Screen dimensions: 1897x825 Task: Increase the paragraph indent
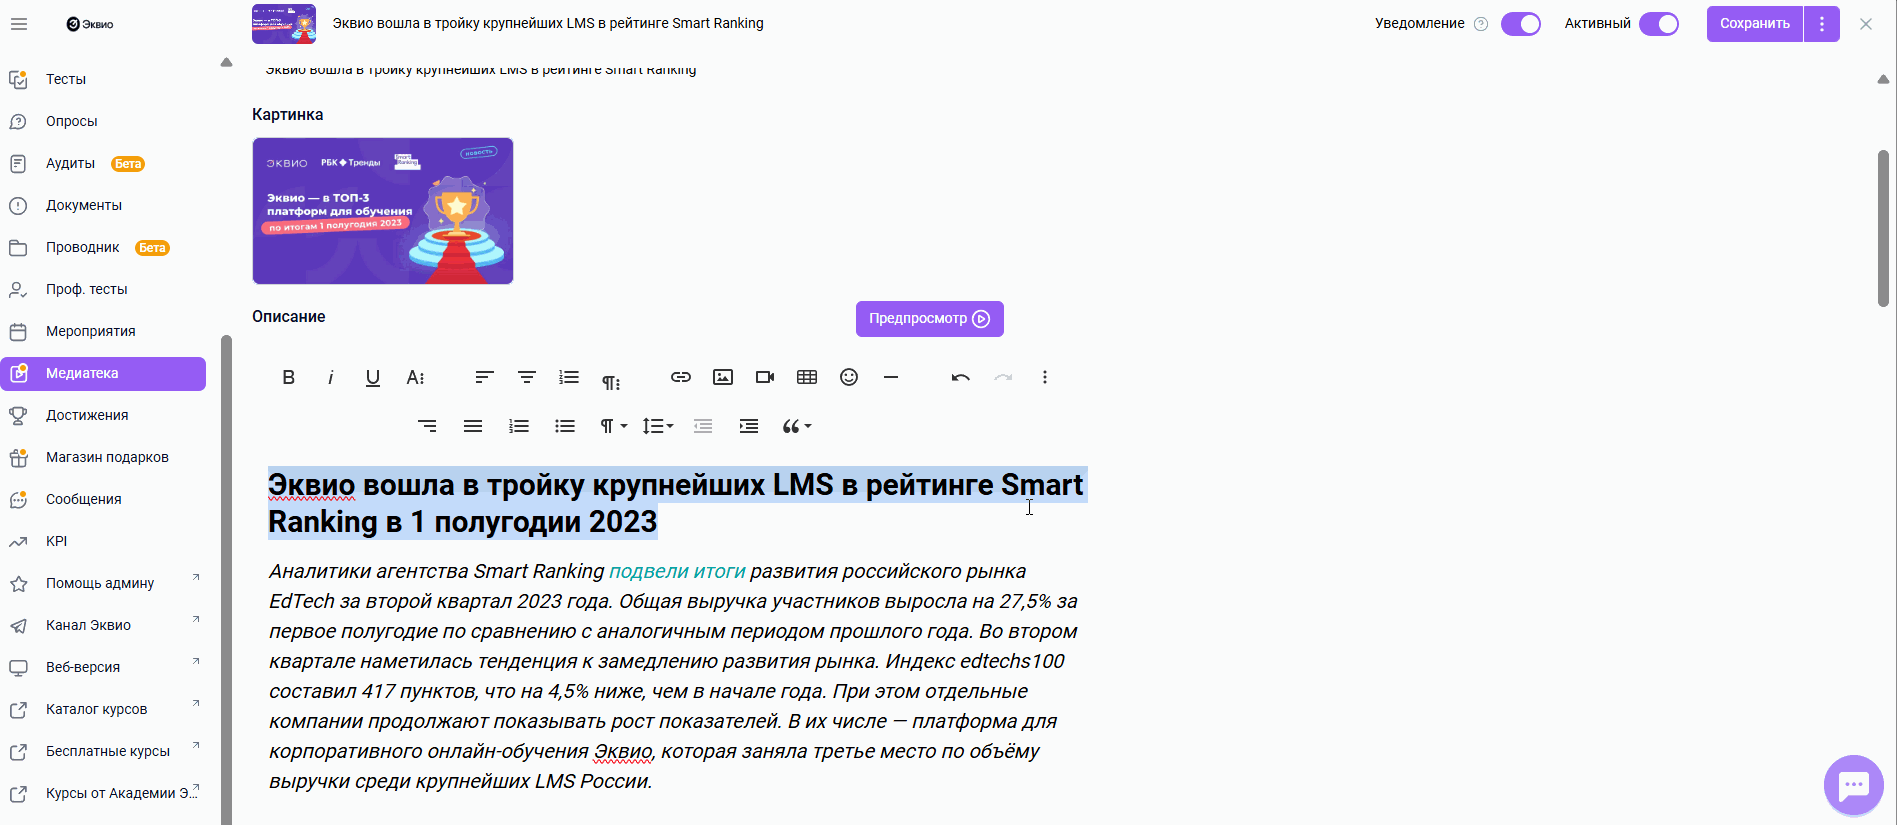point(749,426)
